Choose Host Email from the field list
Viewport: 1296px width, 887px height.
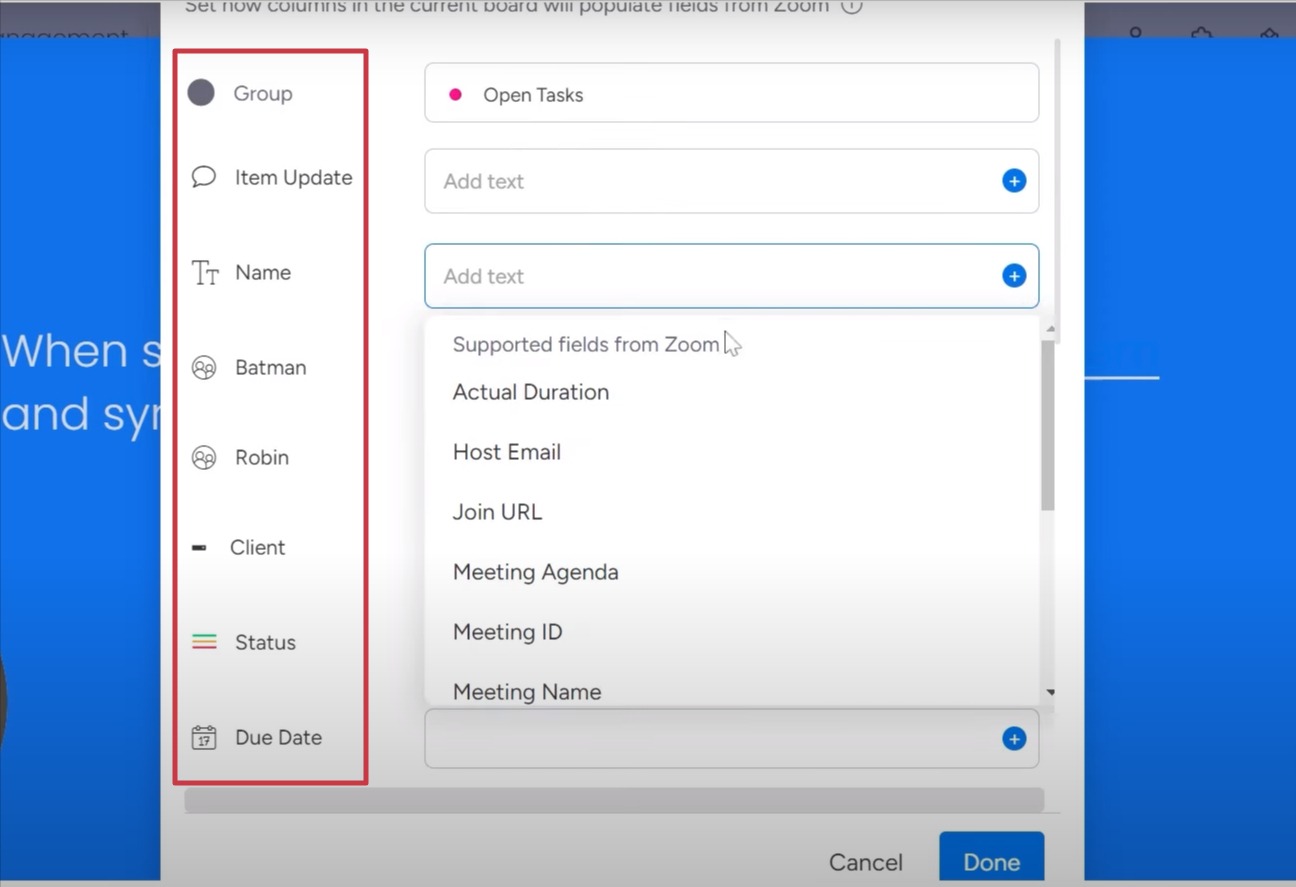coord(507,451)
